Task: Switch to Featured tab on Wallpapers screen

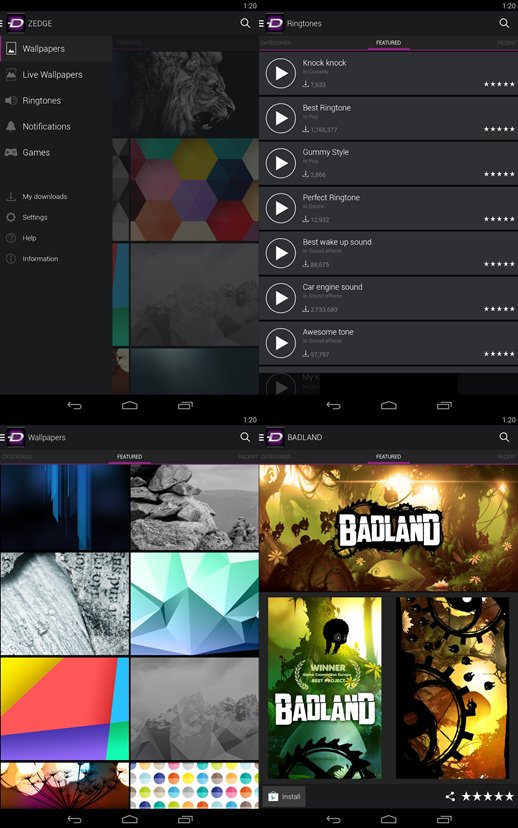Action: point(129,457)
